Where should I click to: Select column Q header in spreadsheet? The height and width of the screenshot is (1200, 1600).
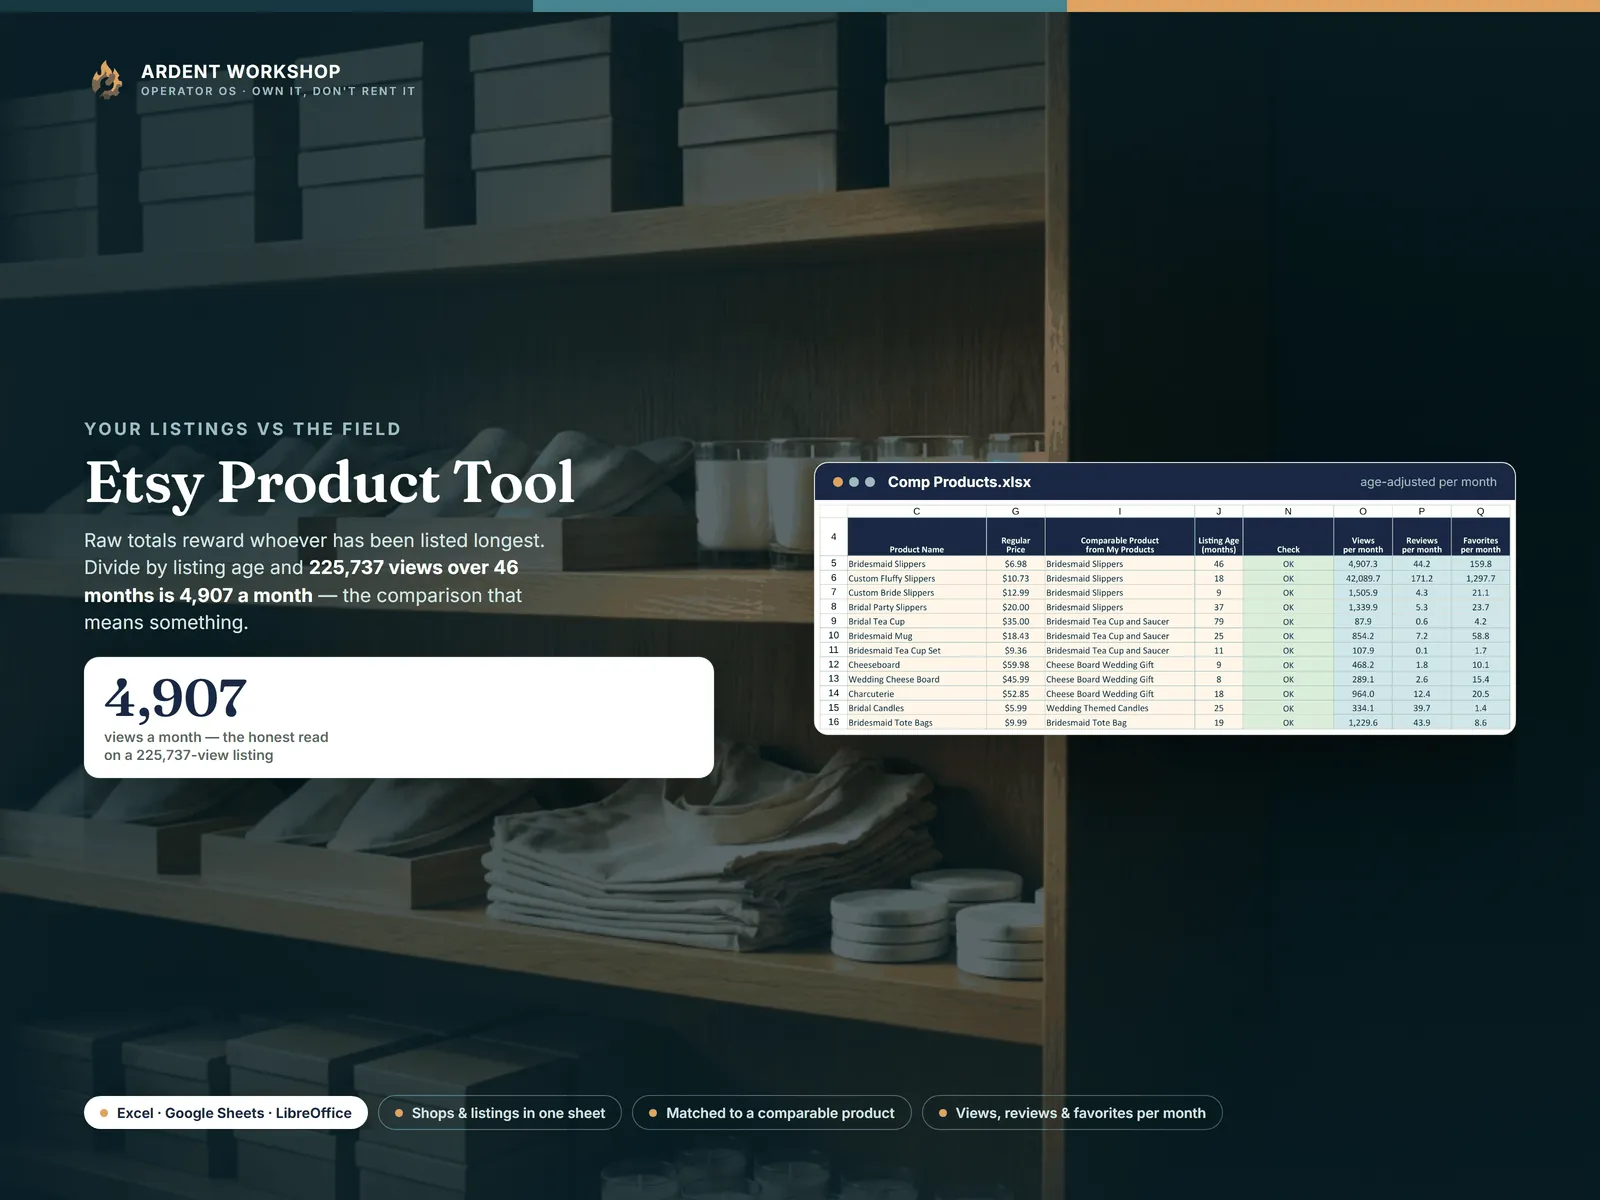pyautogui.click(x=1481, y=511)
